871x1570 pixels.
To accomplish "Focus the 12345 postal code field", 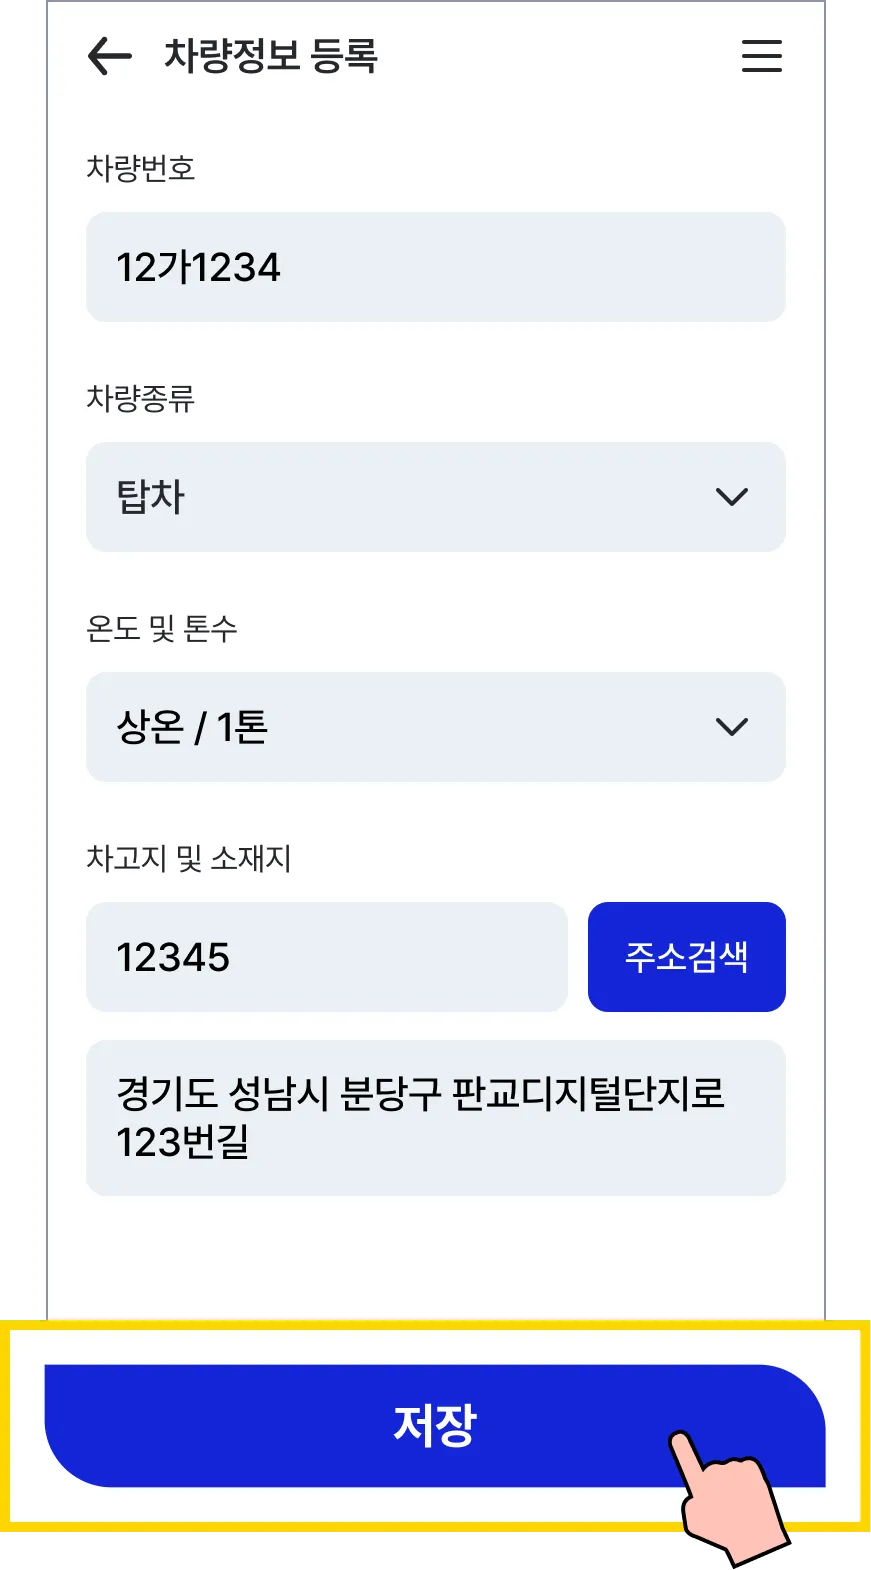I will 327,957.
